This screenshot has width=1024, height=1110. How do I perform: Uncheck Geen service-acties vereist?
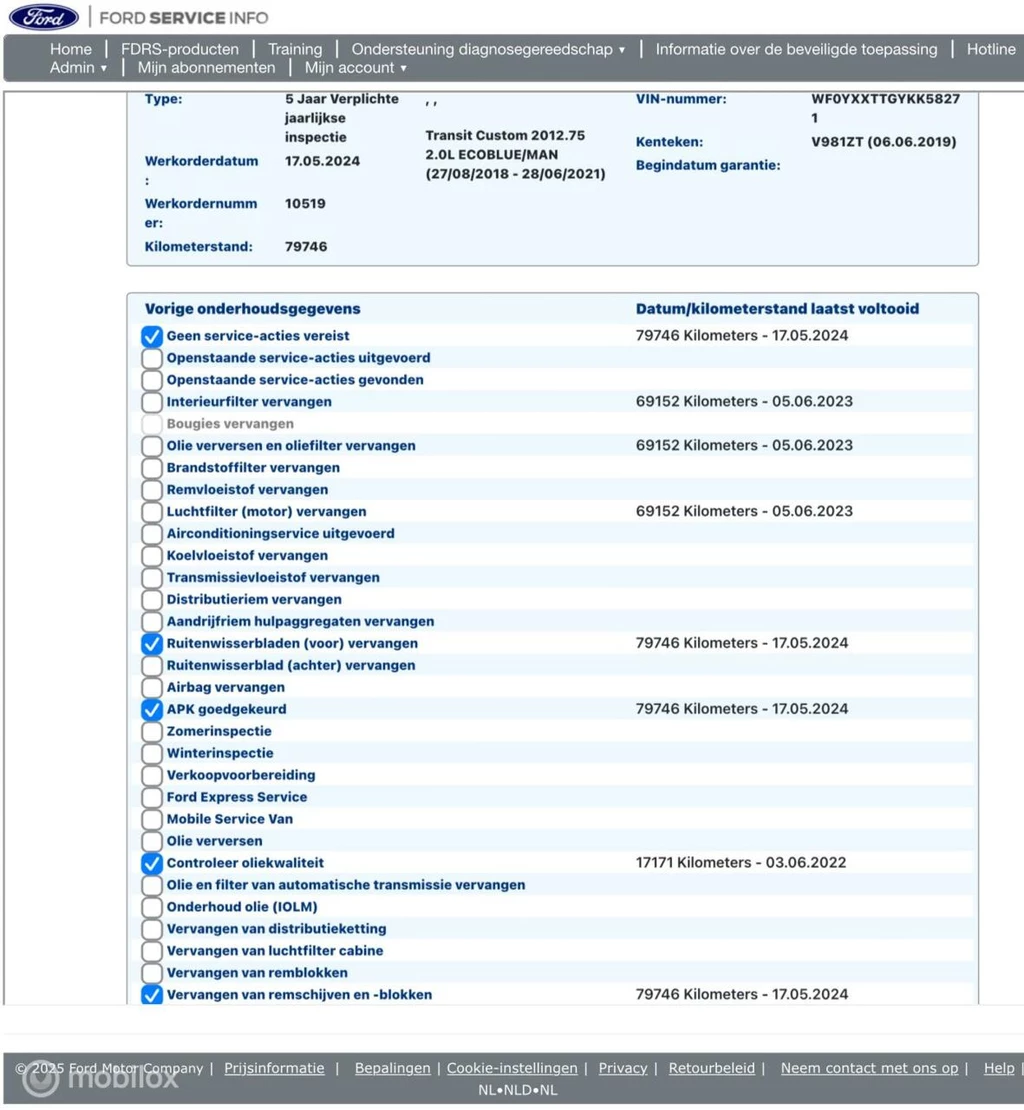click(151, 336)
